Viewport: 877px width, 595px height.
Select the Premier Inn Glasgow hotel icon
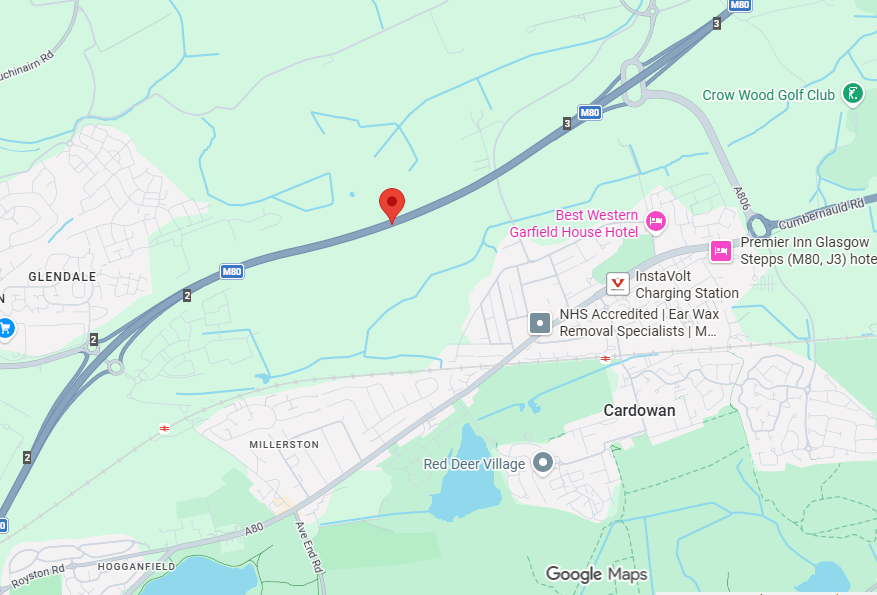pyautogui.click(x=721, y=251)
